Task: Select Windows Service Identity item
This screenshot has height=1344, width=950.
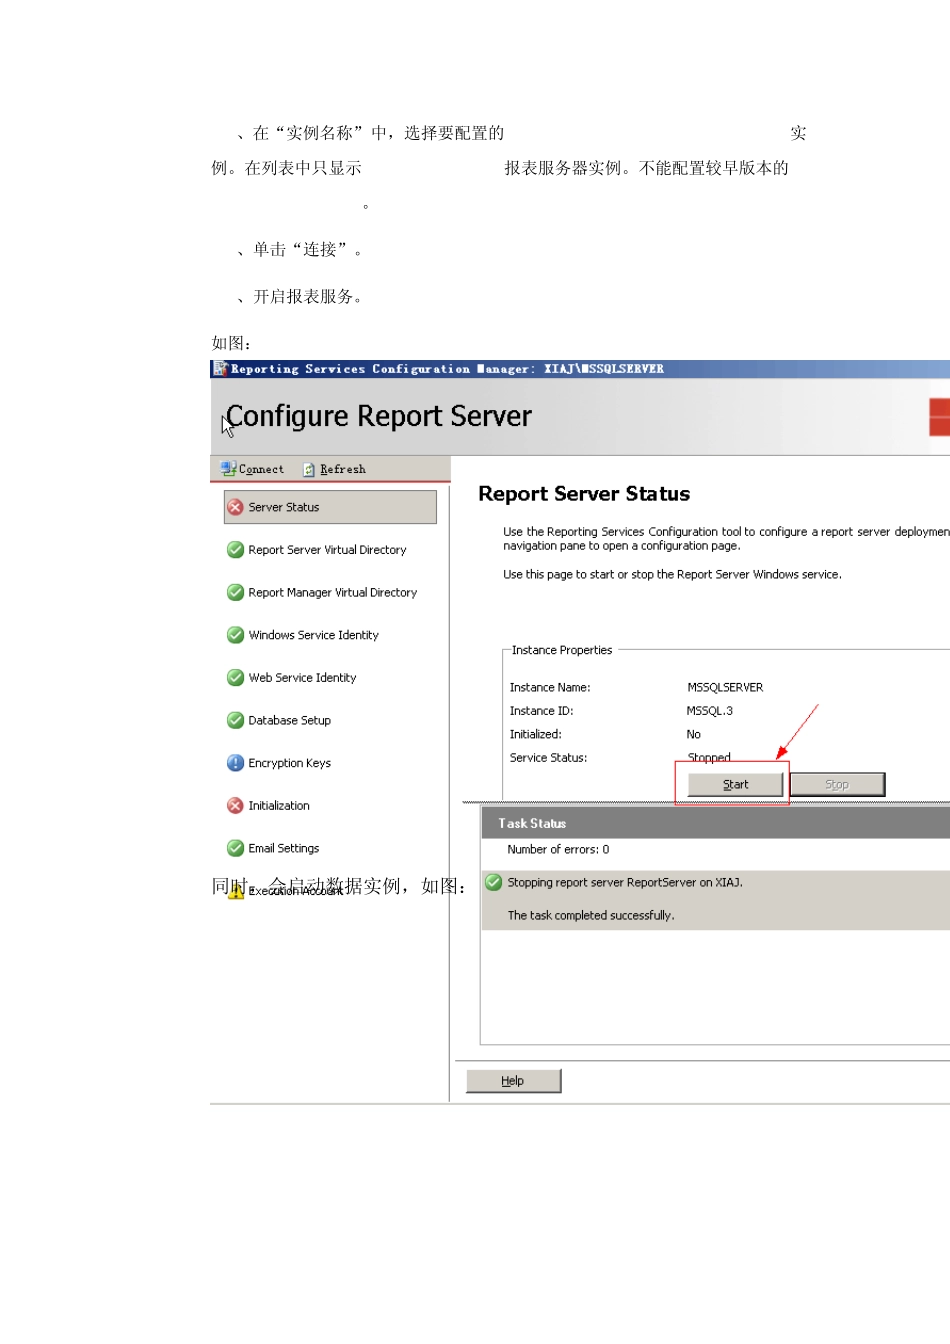Action: 313,635
